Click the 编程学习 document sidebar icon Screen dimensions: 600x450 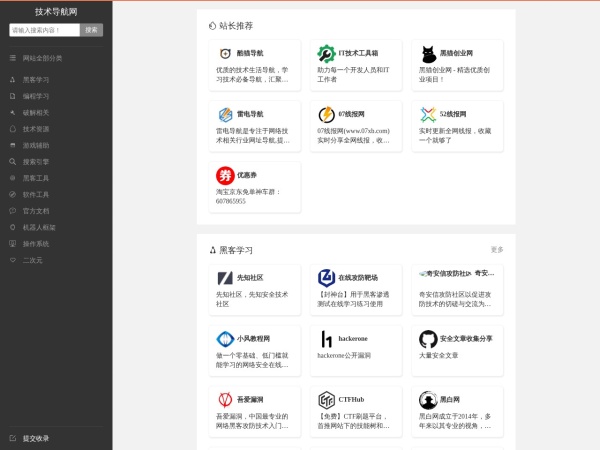[13, 96]
